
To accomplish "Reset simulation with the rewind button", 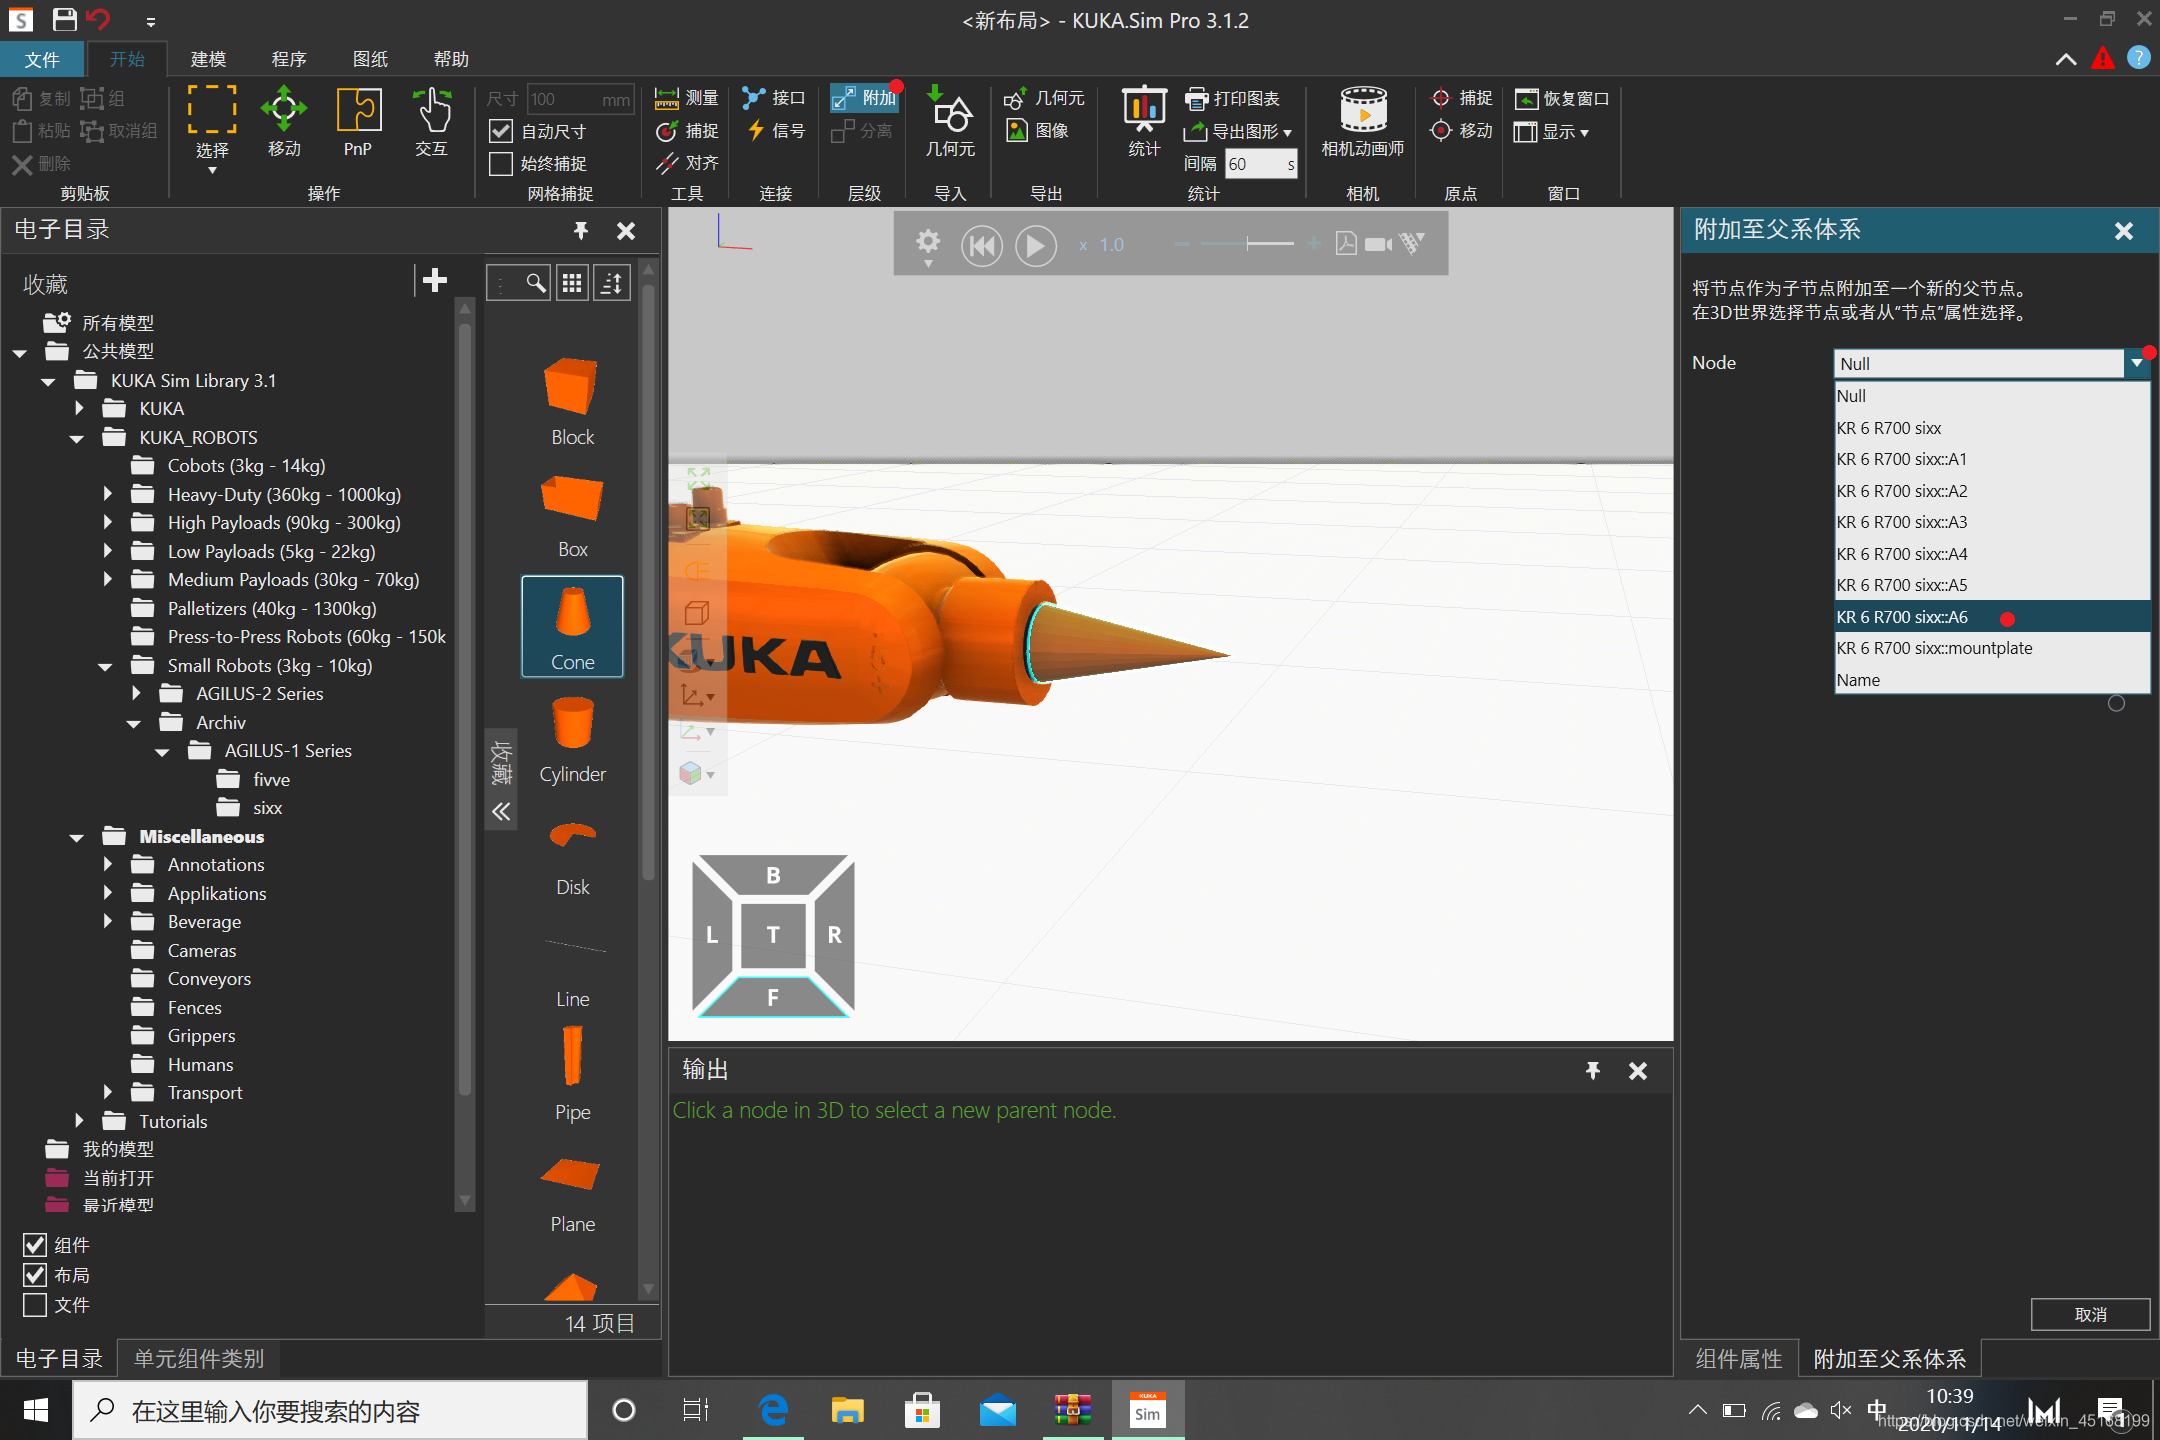I will [x=981, y=245].
